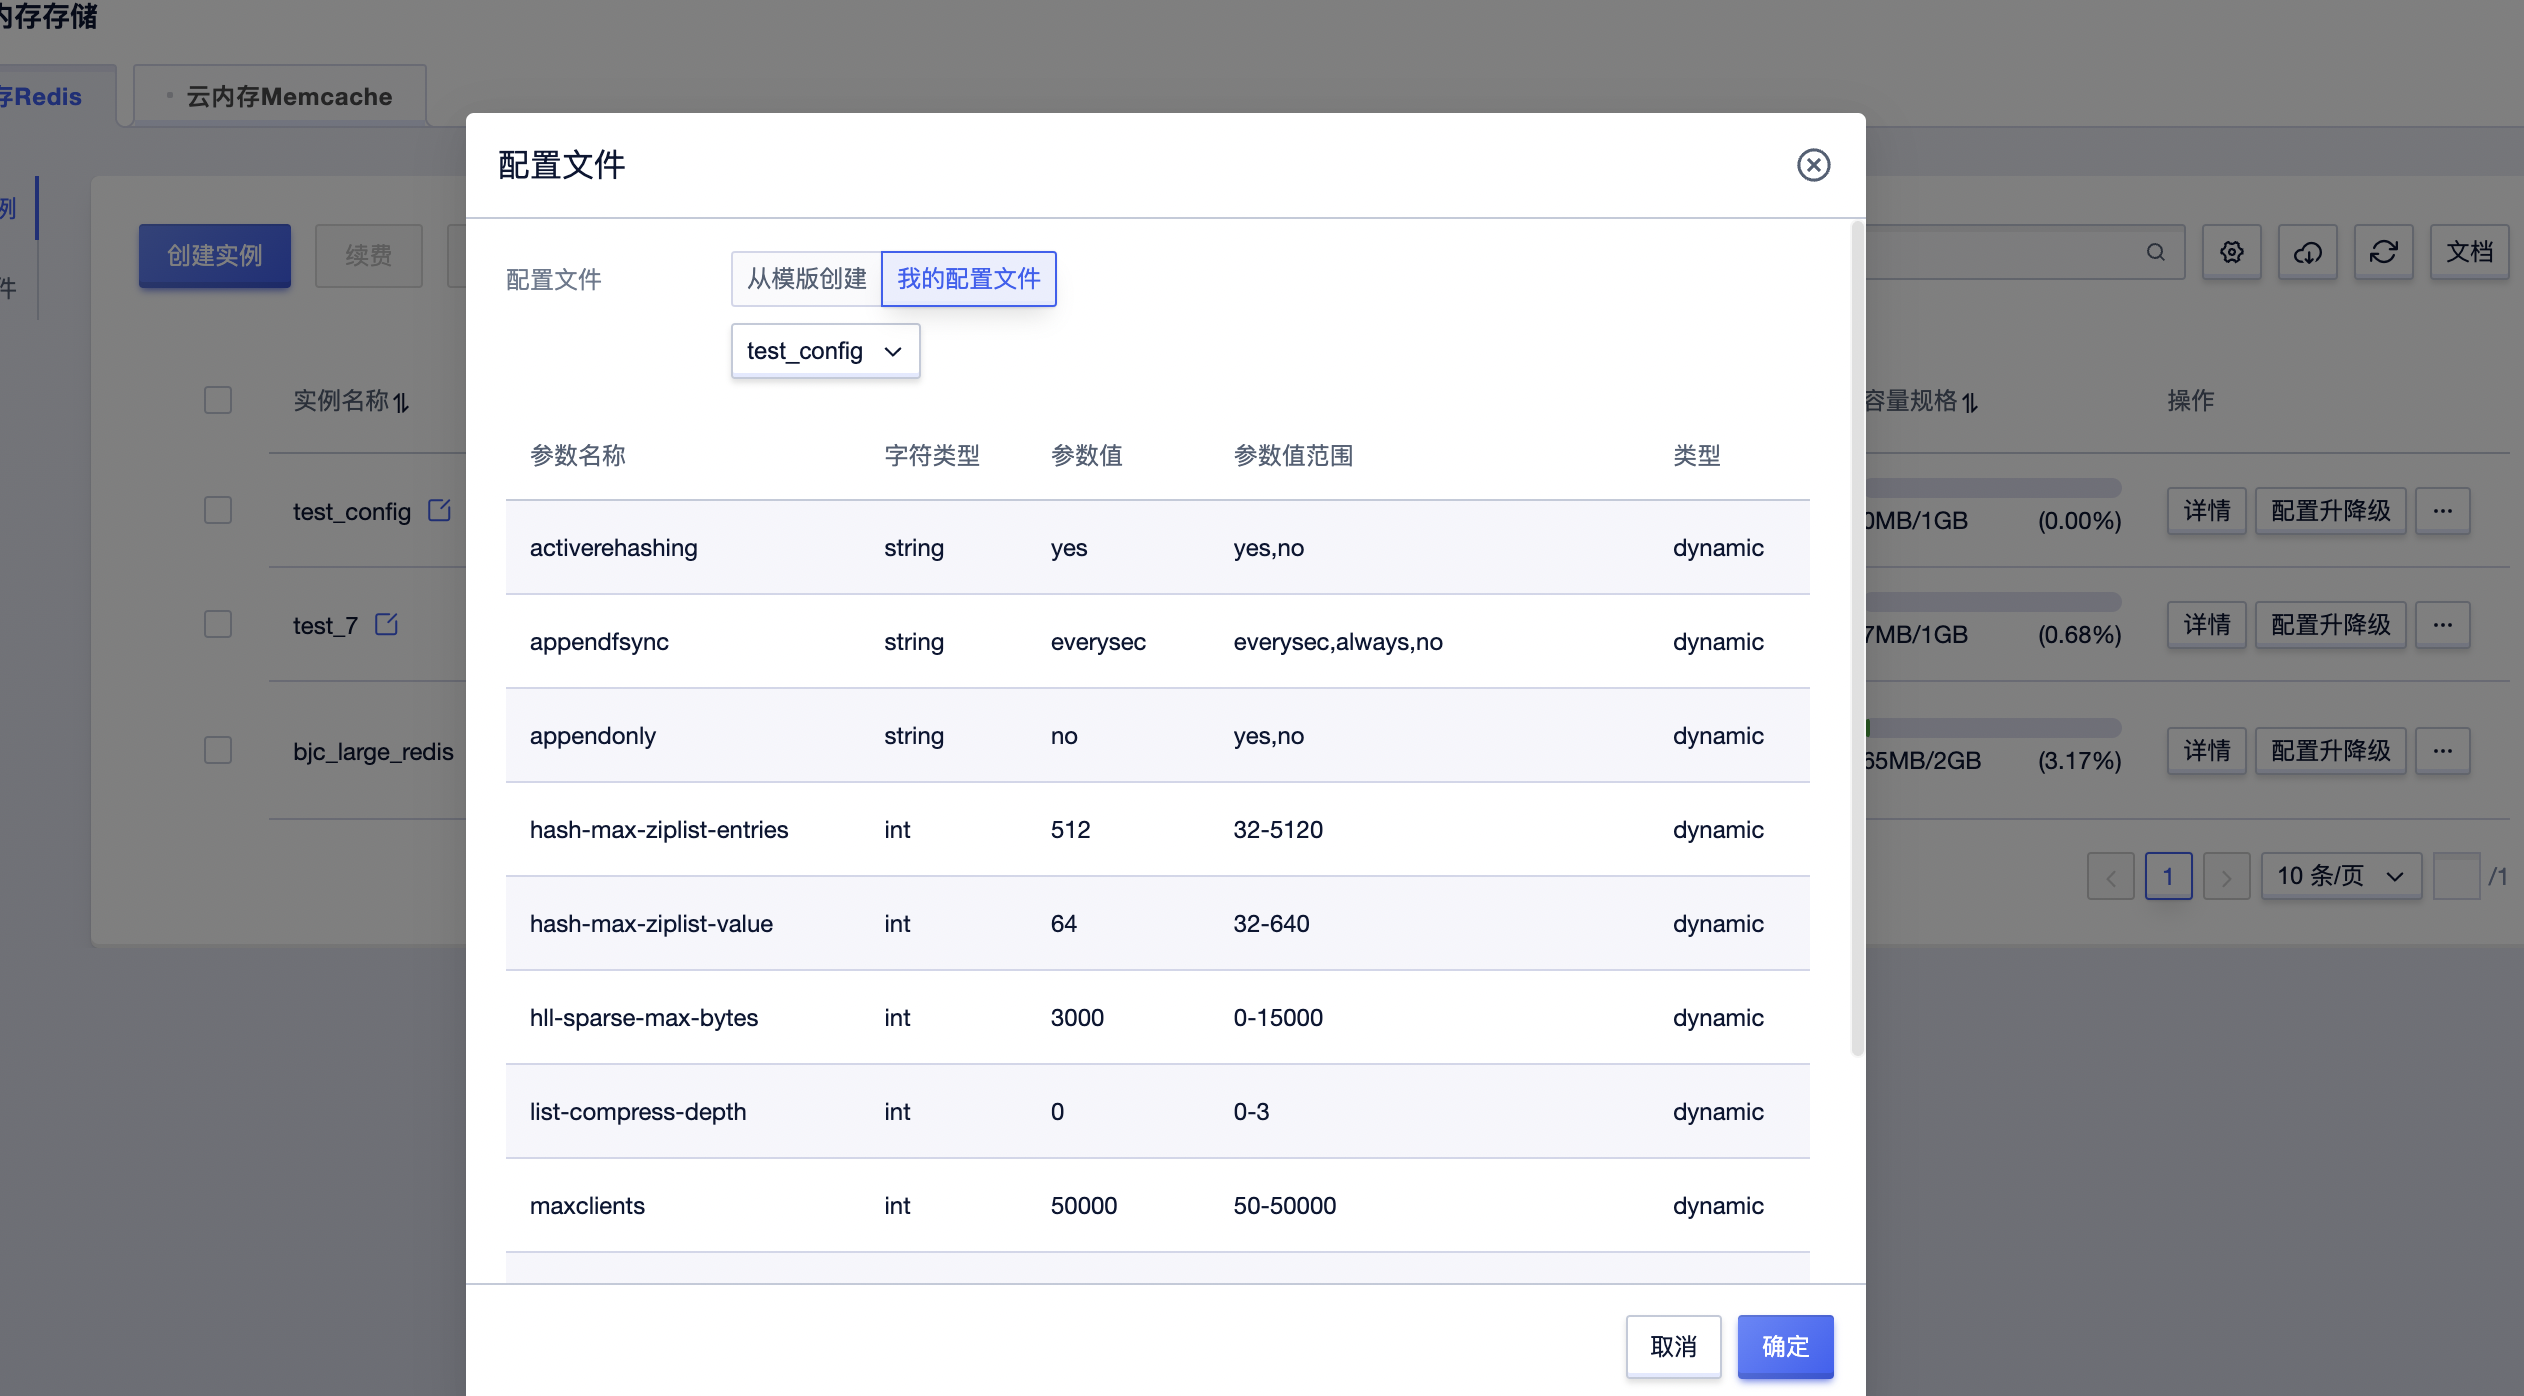
Task: Sort by 实例名称 column sort icon
Action: [x=401, y=402]
